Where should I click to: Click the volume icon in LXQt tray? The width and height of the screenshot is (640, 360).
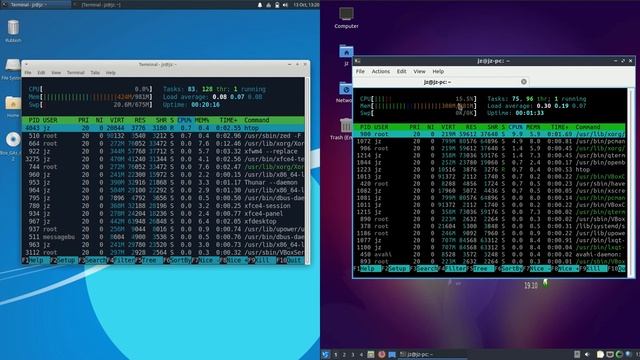tap(587, 355)
